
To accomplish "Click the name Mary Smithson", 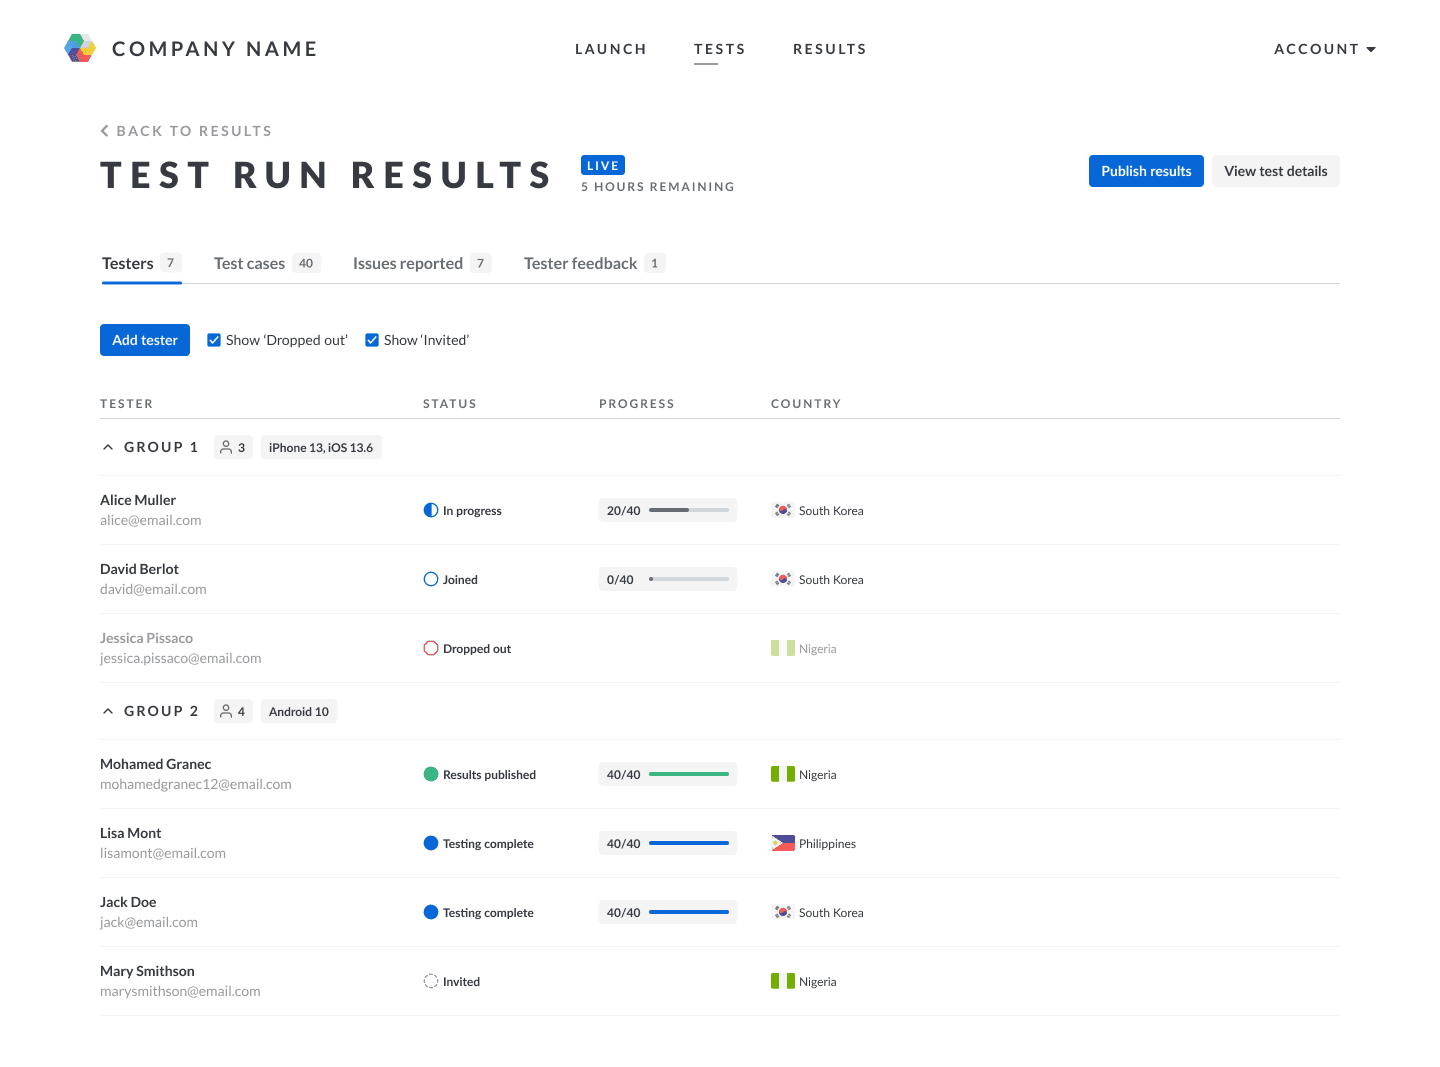I will click(x=147, y=971).
